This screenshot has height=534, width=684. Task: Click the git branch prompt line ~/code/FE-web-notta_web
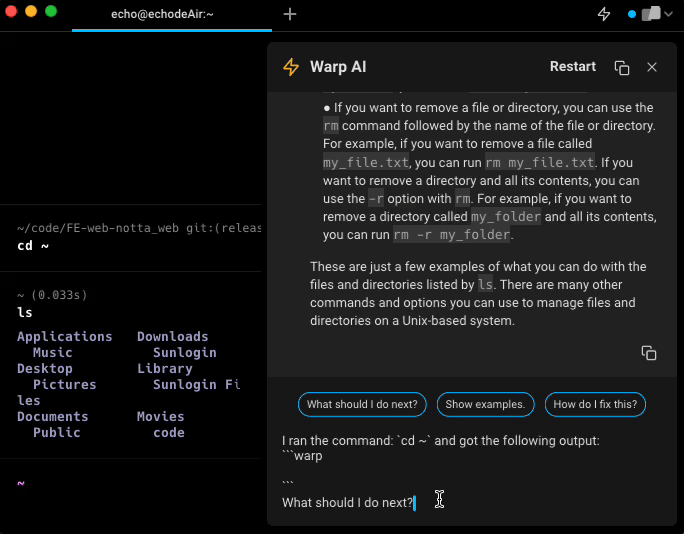(x=139, y=228)
